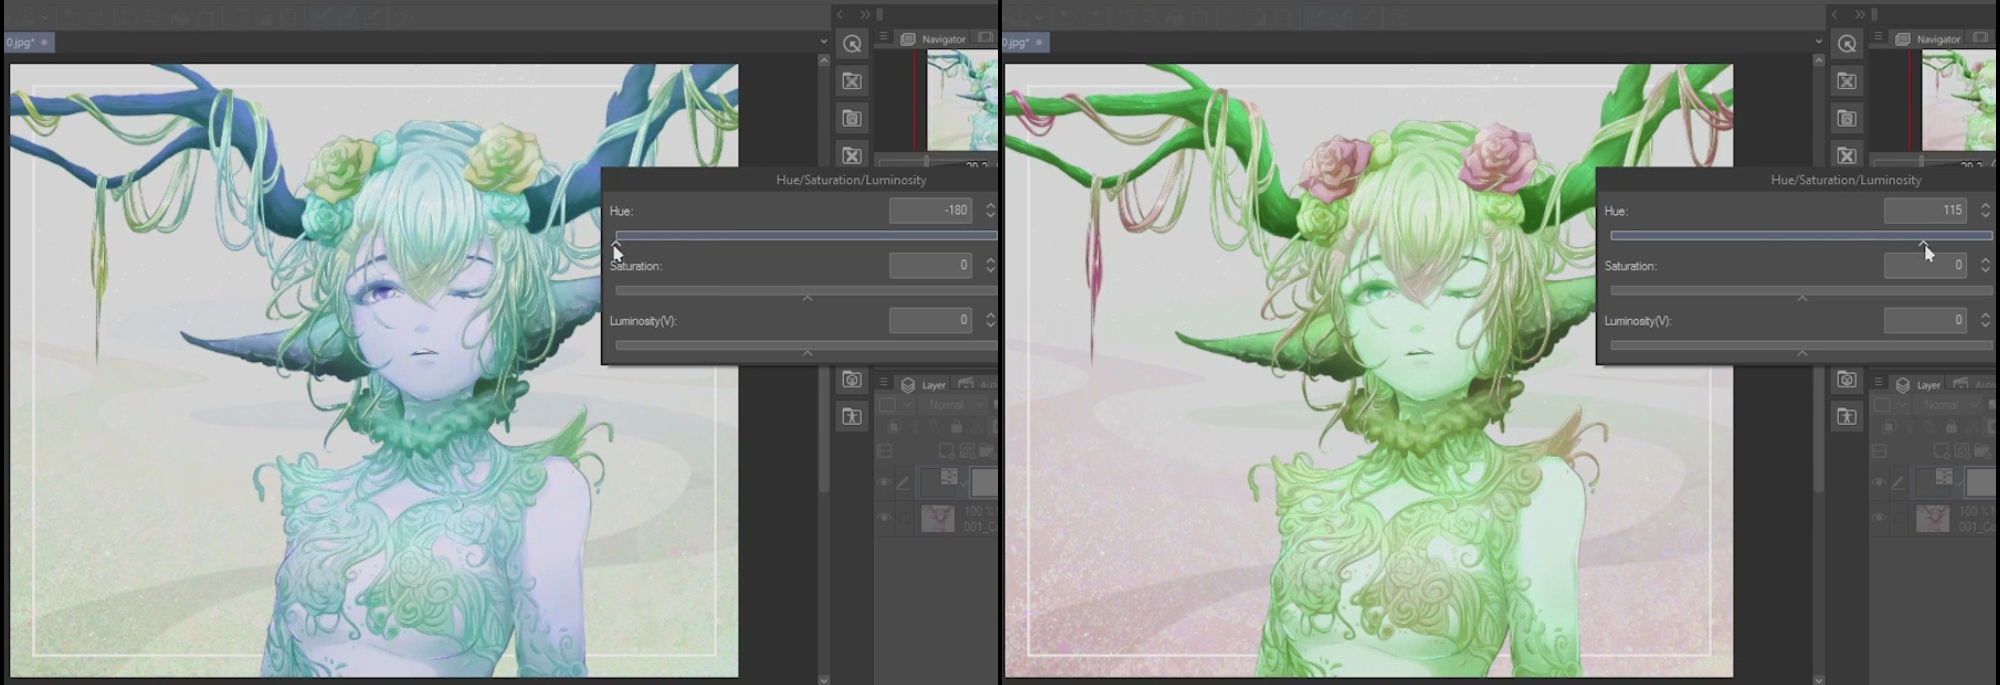
Task: Set the Luminosity(V) value field in left window
Action: tap(930, 320)
